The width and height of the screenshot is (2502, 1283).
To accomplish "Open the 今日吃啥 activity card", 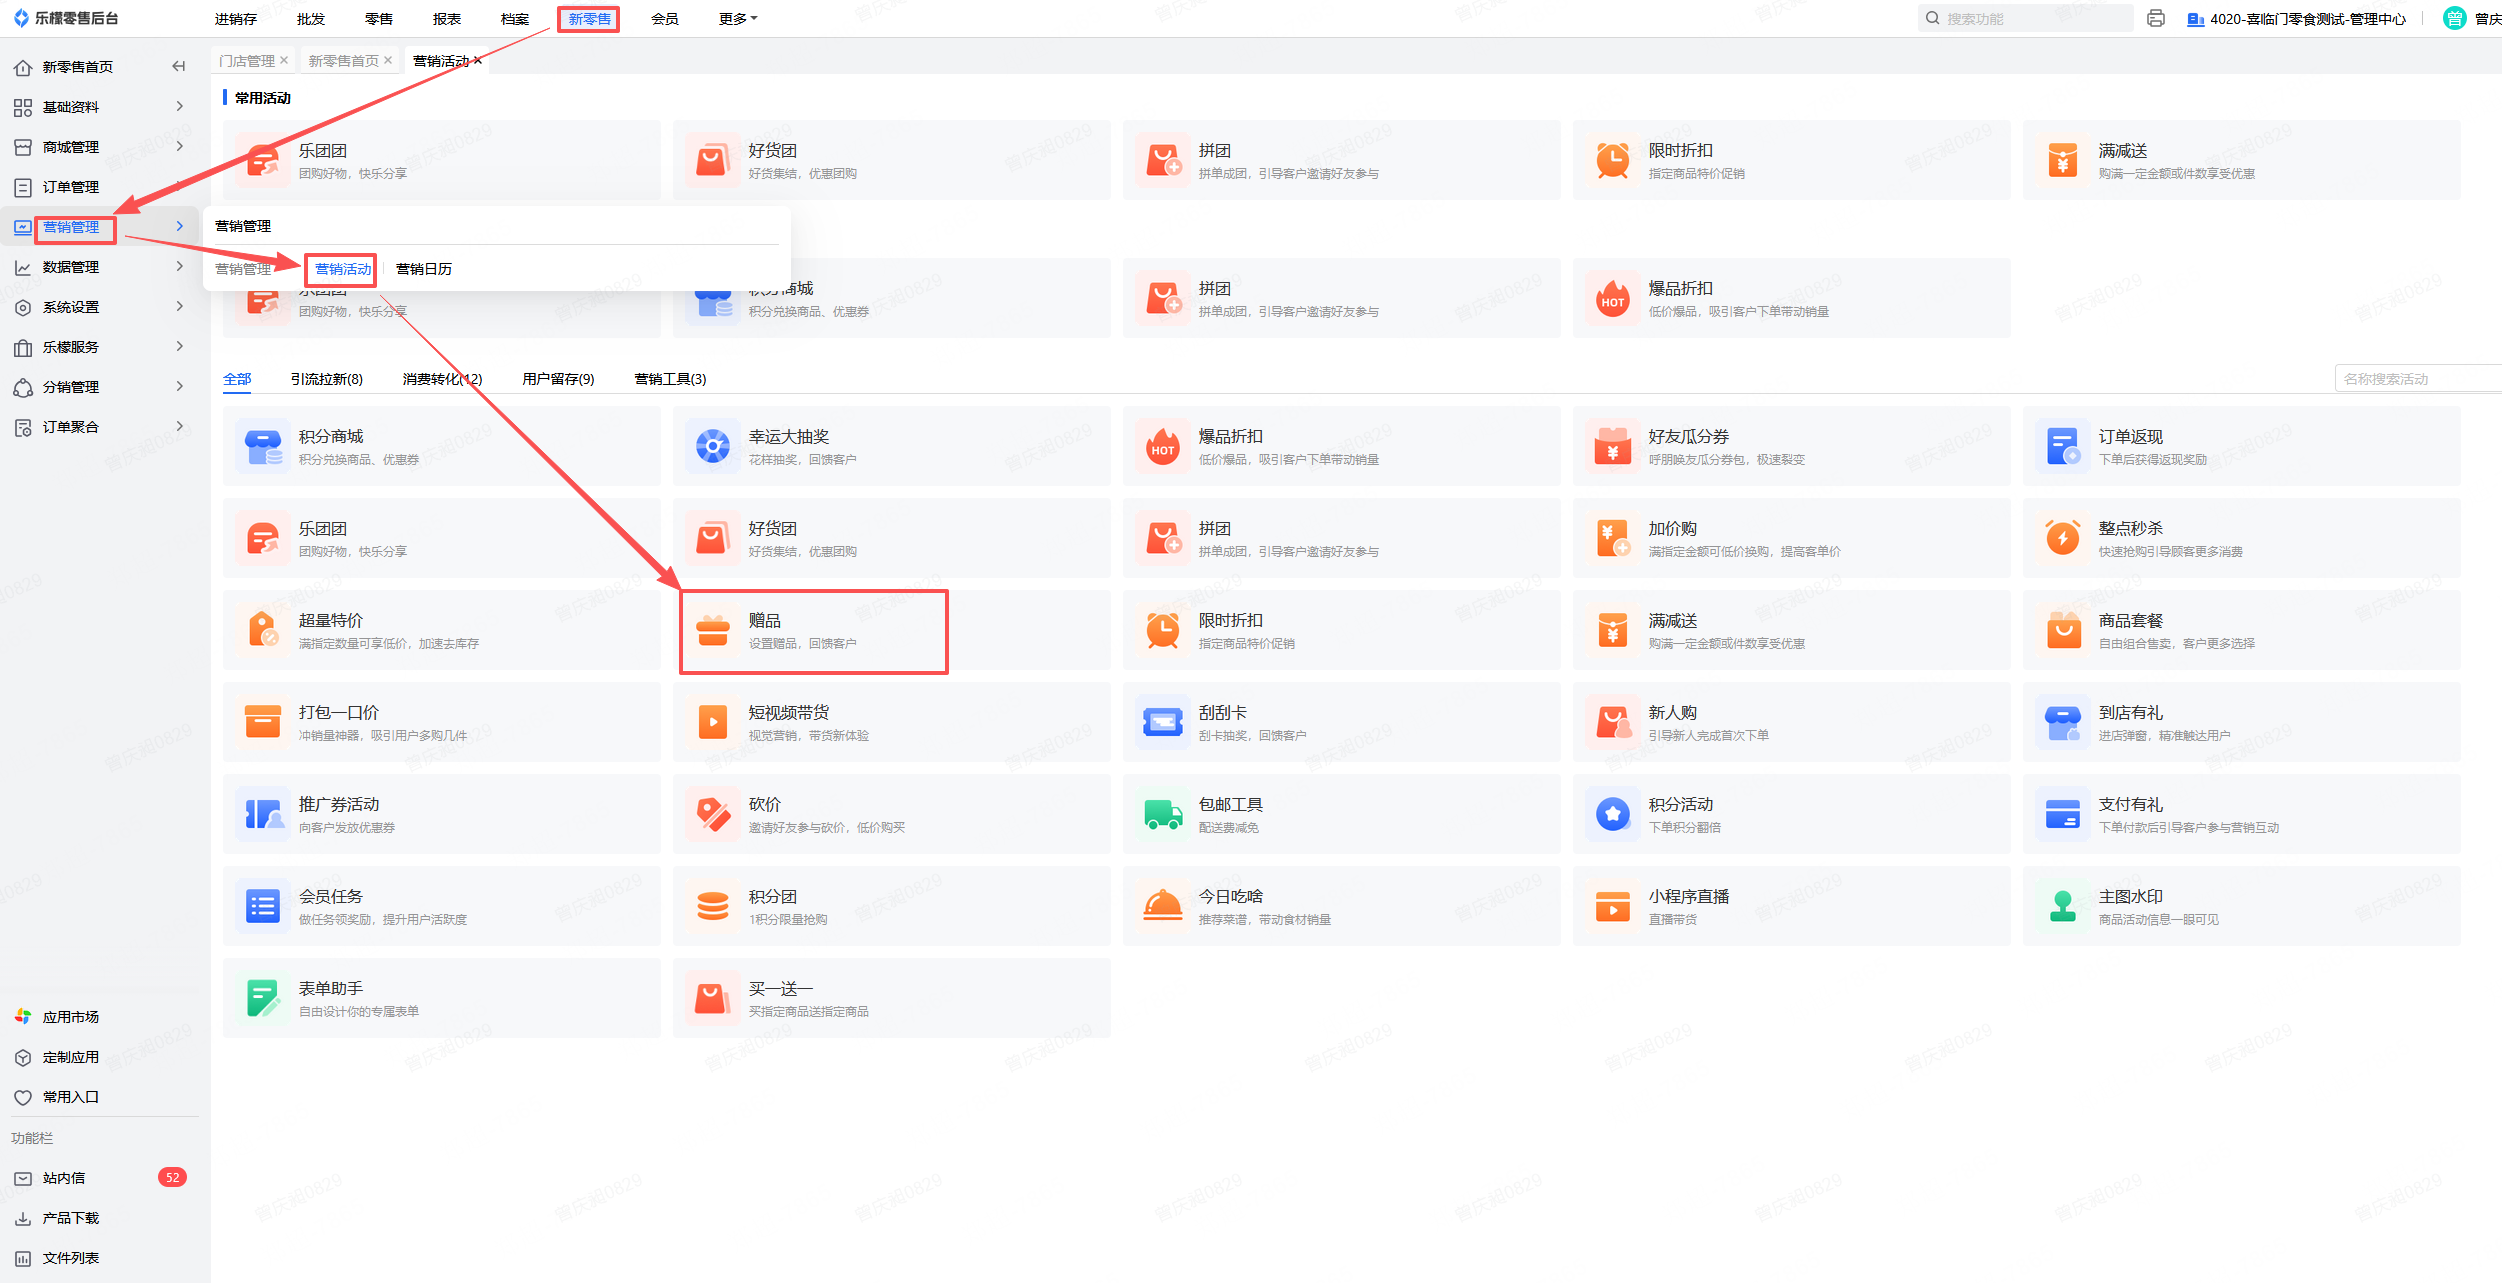I will 1230,897.
